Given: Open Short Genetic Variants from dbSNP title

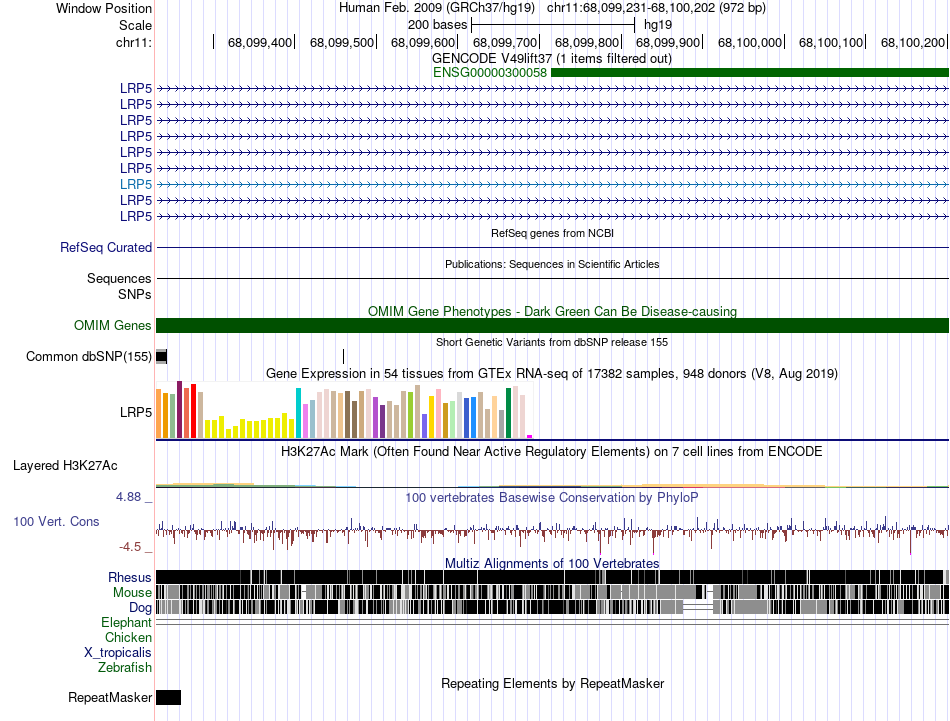Looking at the screenshot, I should coord(552,342).
